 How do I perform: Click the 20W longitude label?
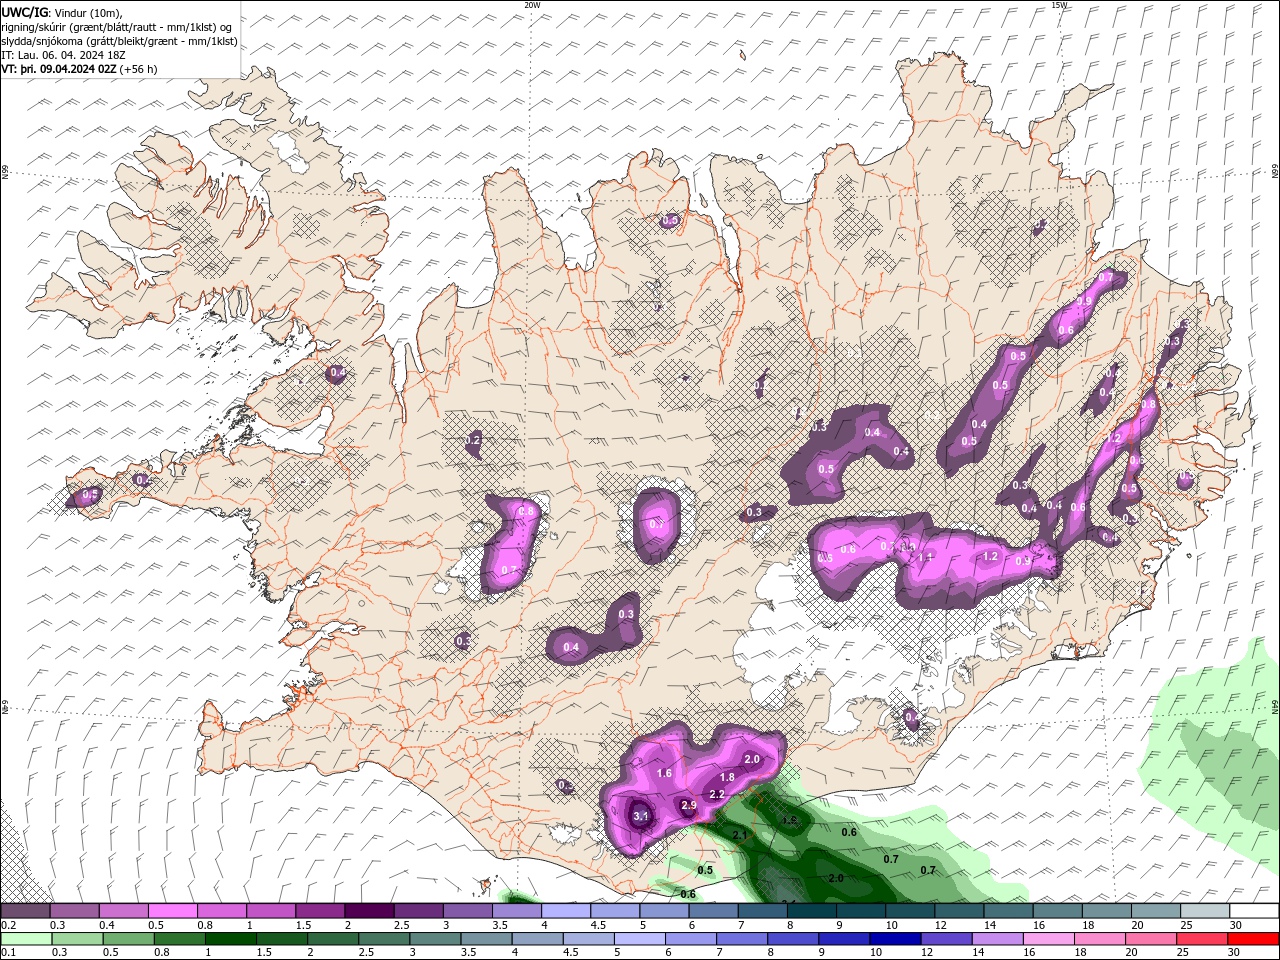[x=532, y=5]
